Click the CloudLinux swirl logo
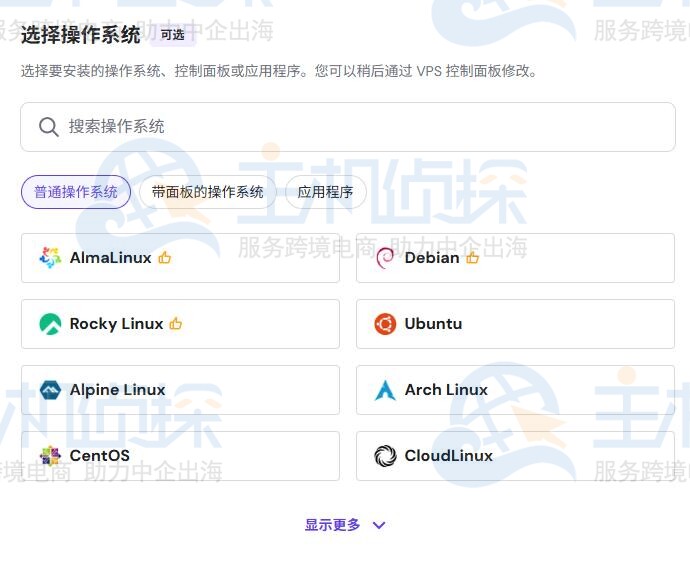This screenshot has width=690, height=563. [x=385, y=456]
